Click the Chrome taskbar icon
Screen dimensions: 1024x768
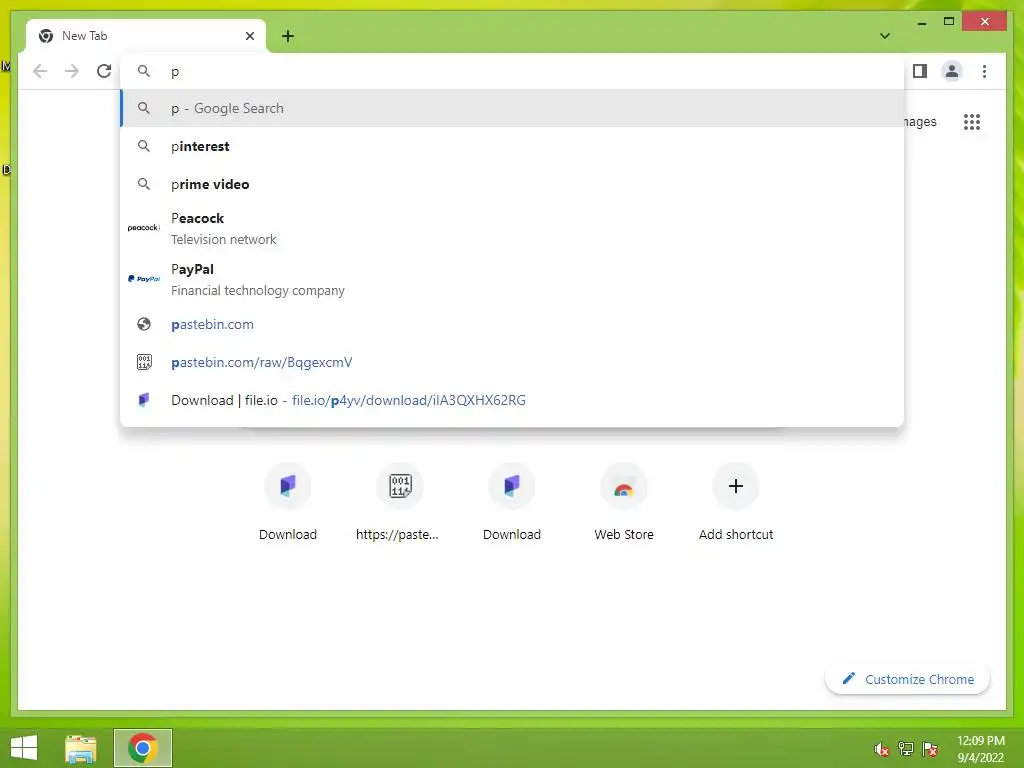point(142,748)
